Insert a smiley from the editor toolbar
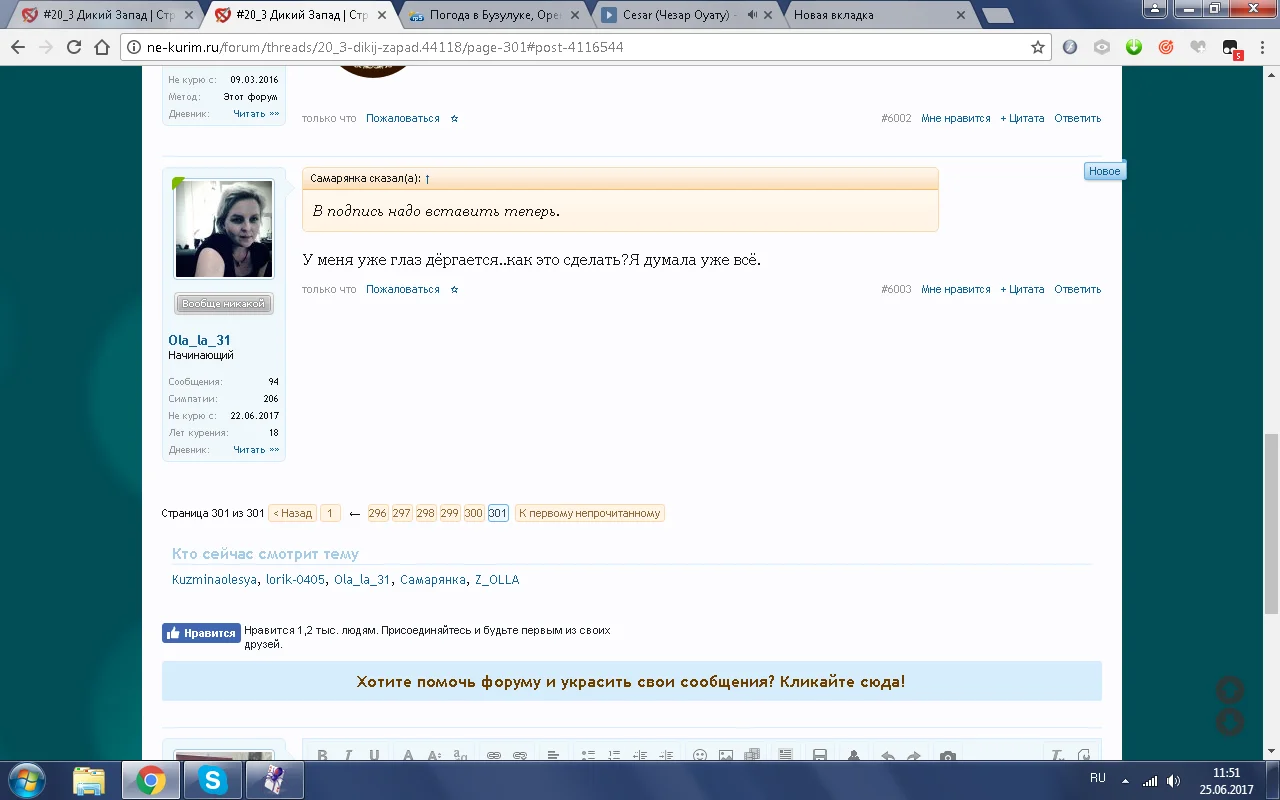This screenshot has height=800, width=1280. 700,755
